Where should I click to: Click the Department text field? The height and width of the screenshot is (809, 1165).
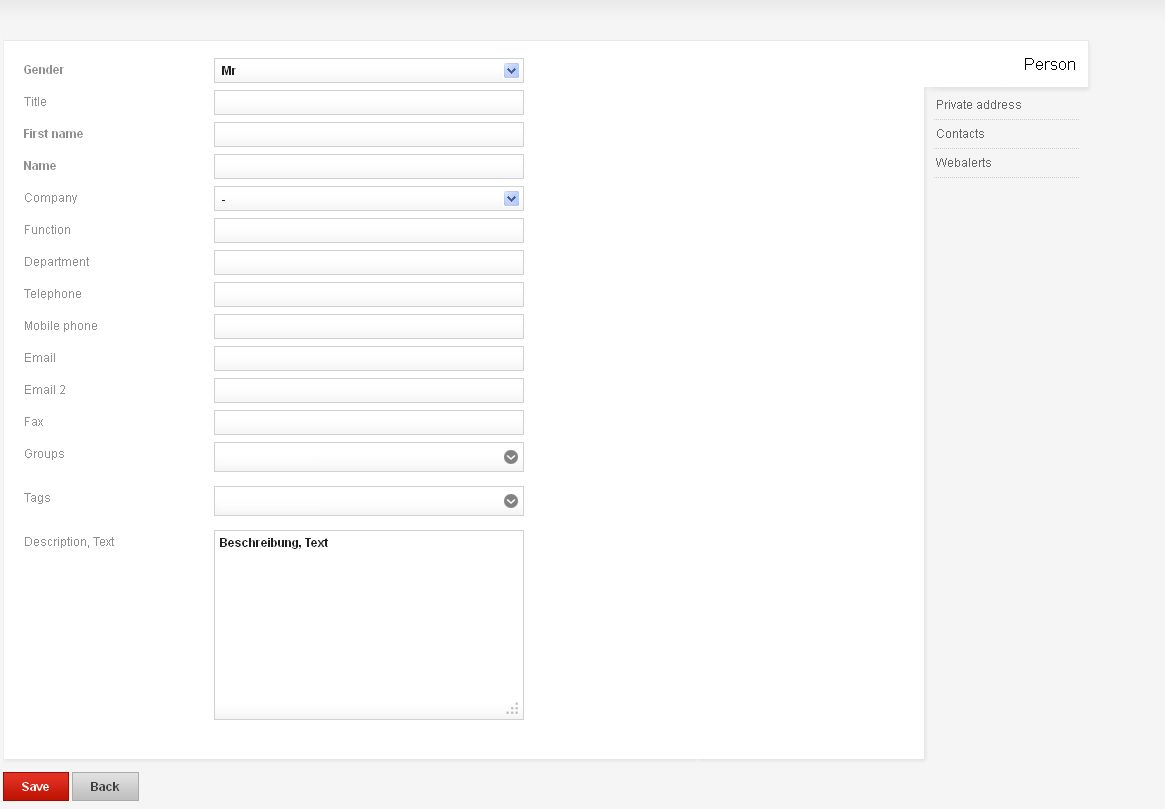pos(368,262)
